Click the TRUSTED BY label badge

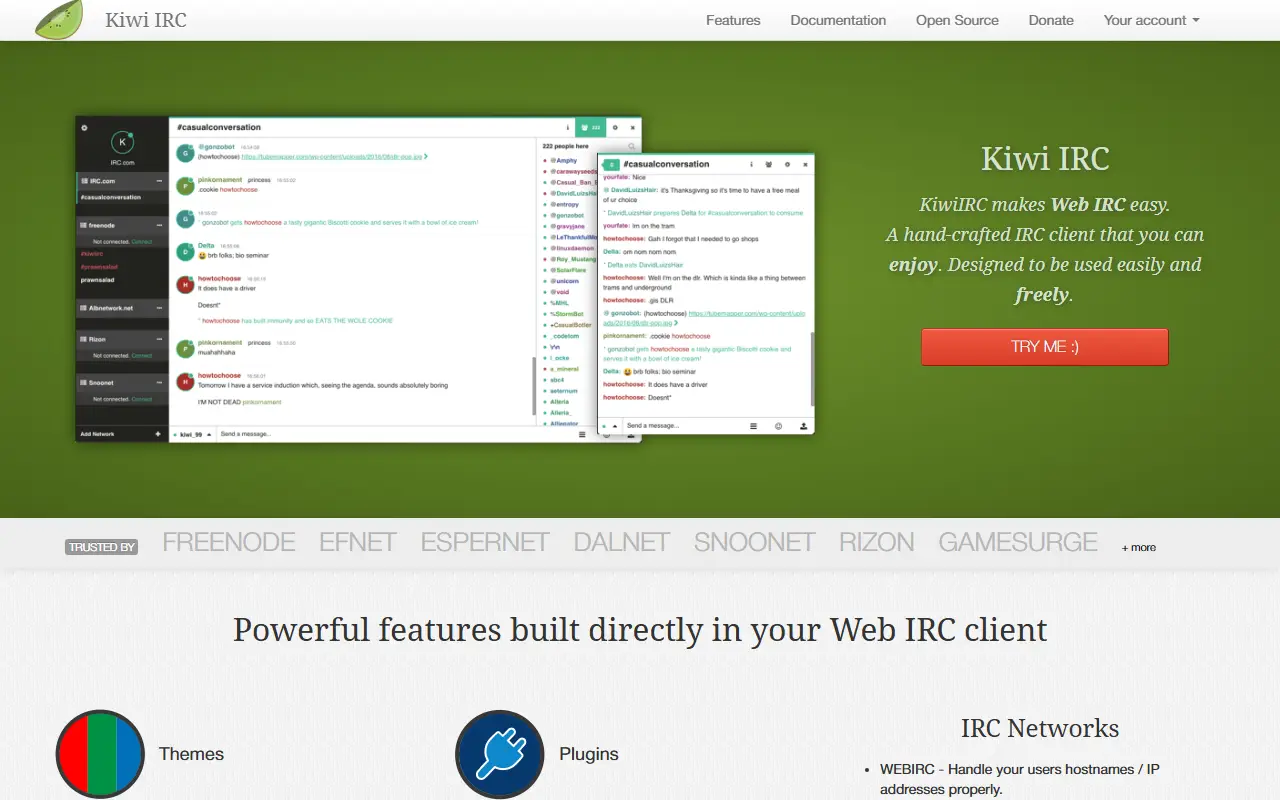coord(102,547)
